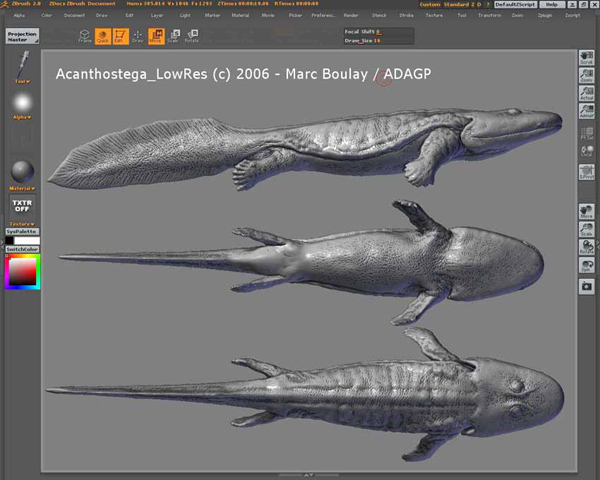600x480 pixels.
Task: Click the SysPalette button
Action: [22, 232]
